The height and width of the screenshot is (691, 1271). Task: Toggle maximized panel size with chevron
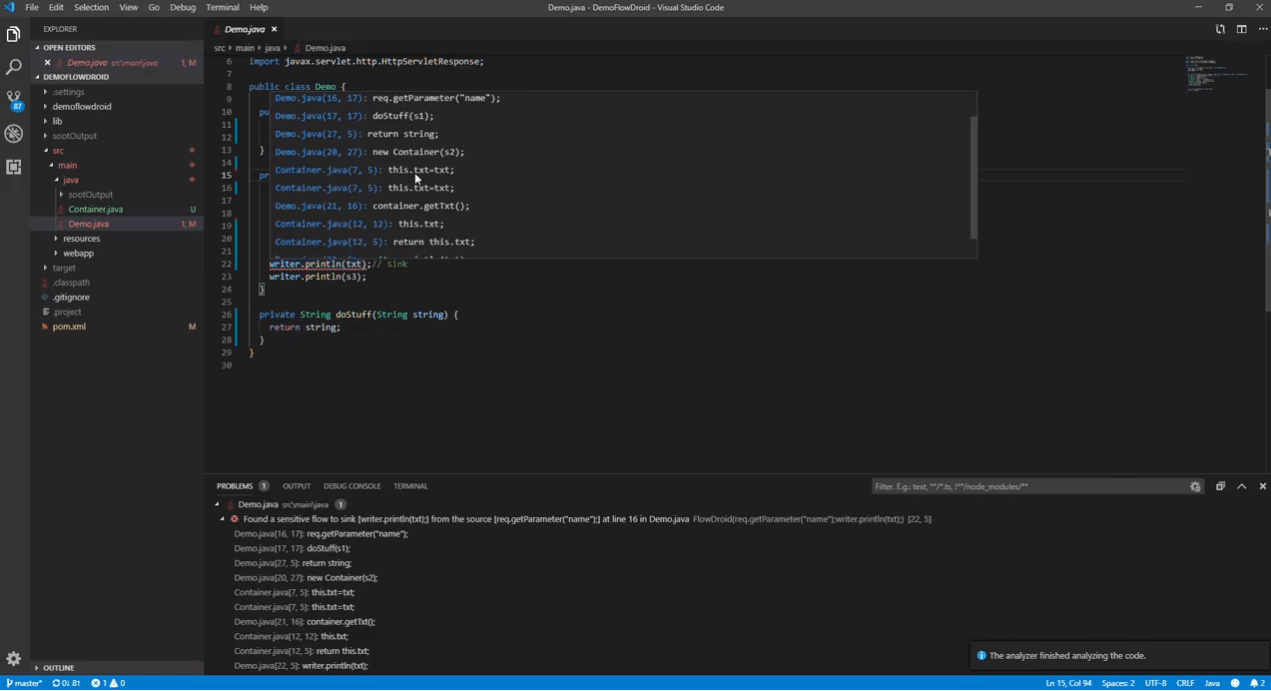pos(1241,486)
